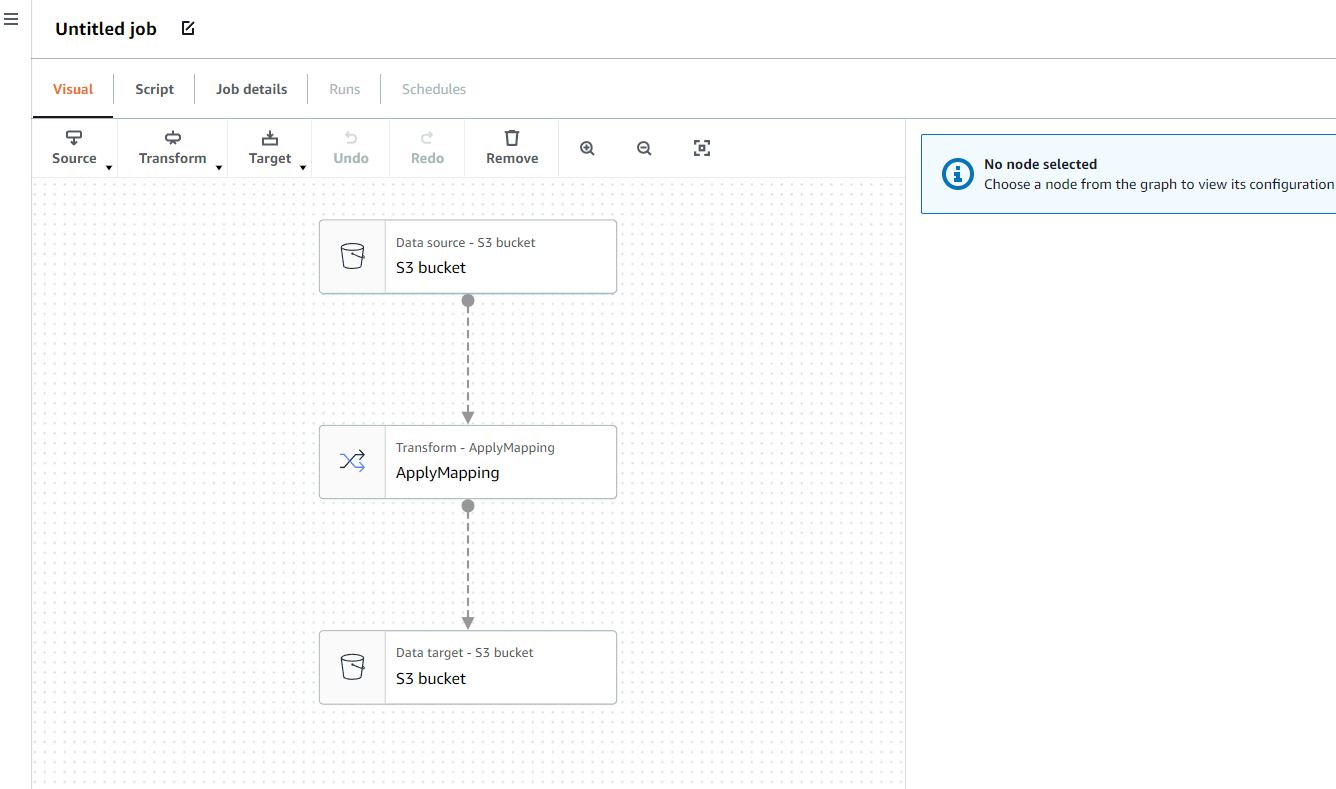Click the 'No node selected' heading
The image size is (1336, 789).
coord(1040,164)
